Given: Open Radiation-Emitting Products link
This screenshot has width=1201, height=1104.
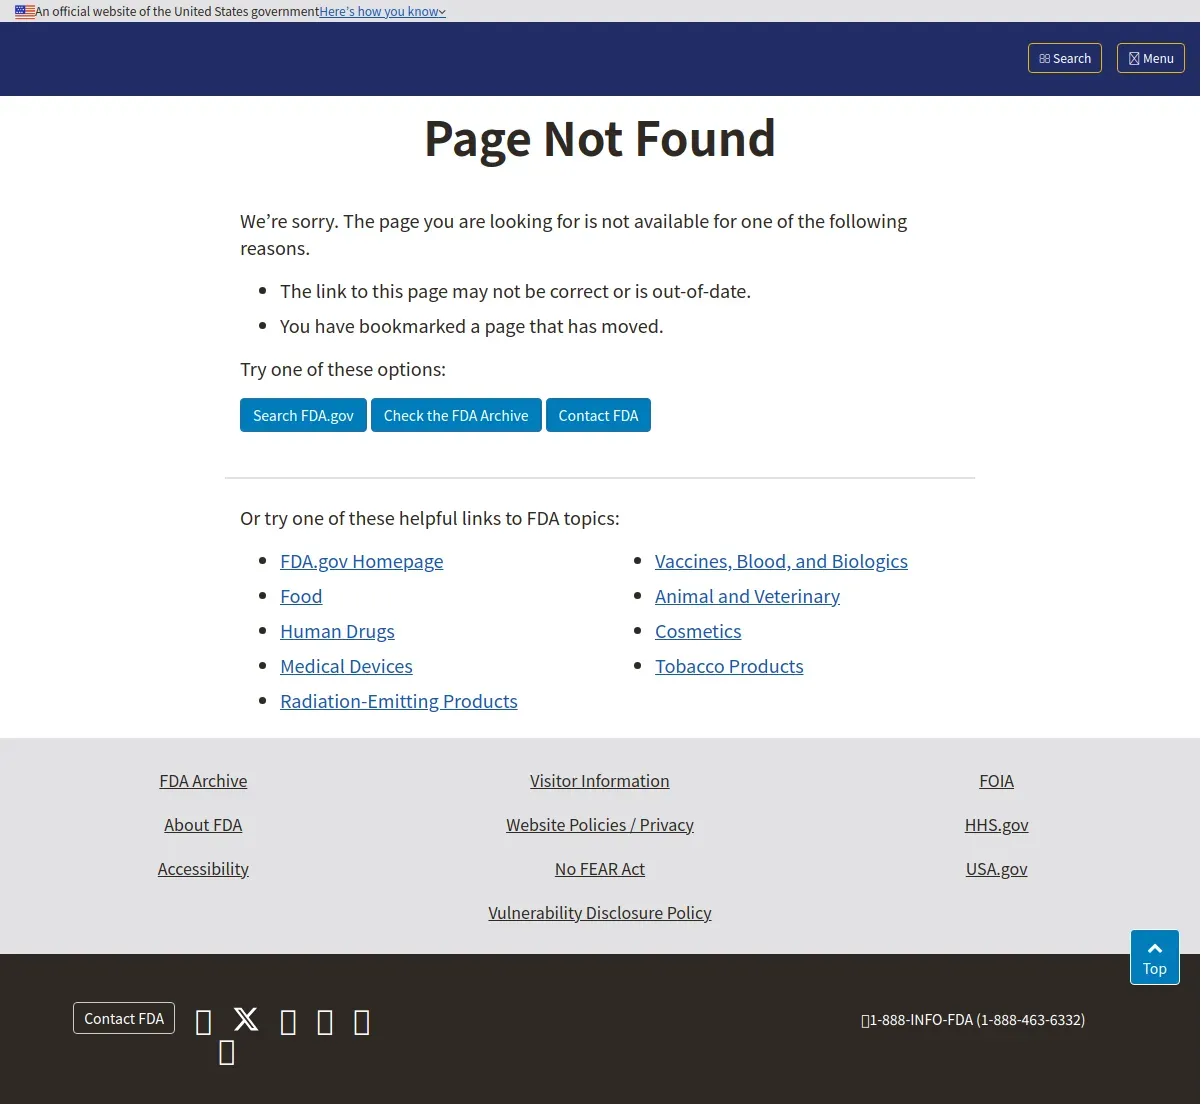Looking at the screenshot, I should point(399,702).
